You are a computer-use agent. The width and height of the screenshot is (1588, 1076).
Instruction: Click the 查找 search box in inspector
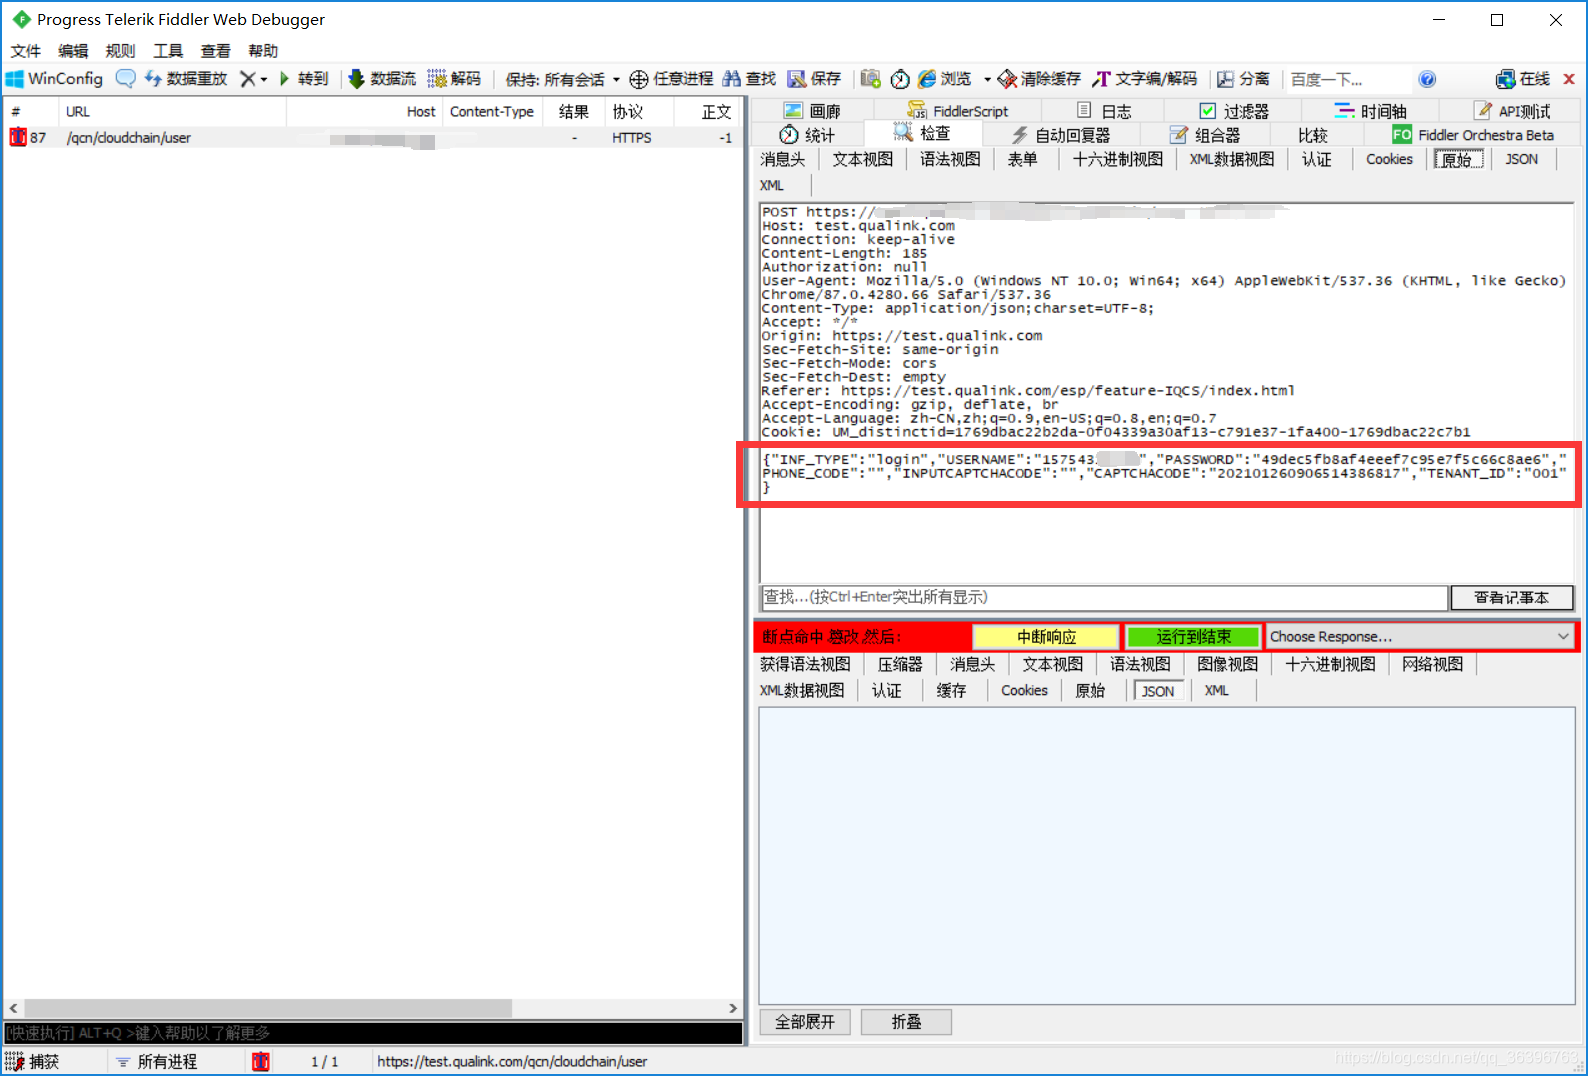point(1103,597)
